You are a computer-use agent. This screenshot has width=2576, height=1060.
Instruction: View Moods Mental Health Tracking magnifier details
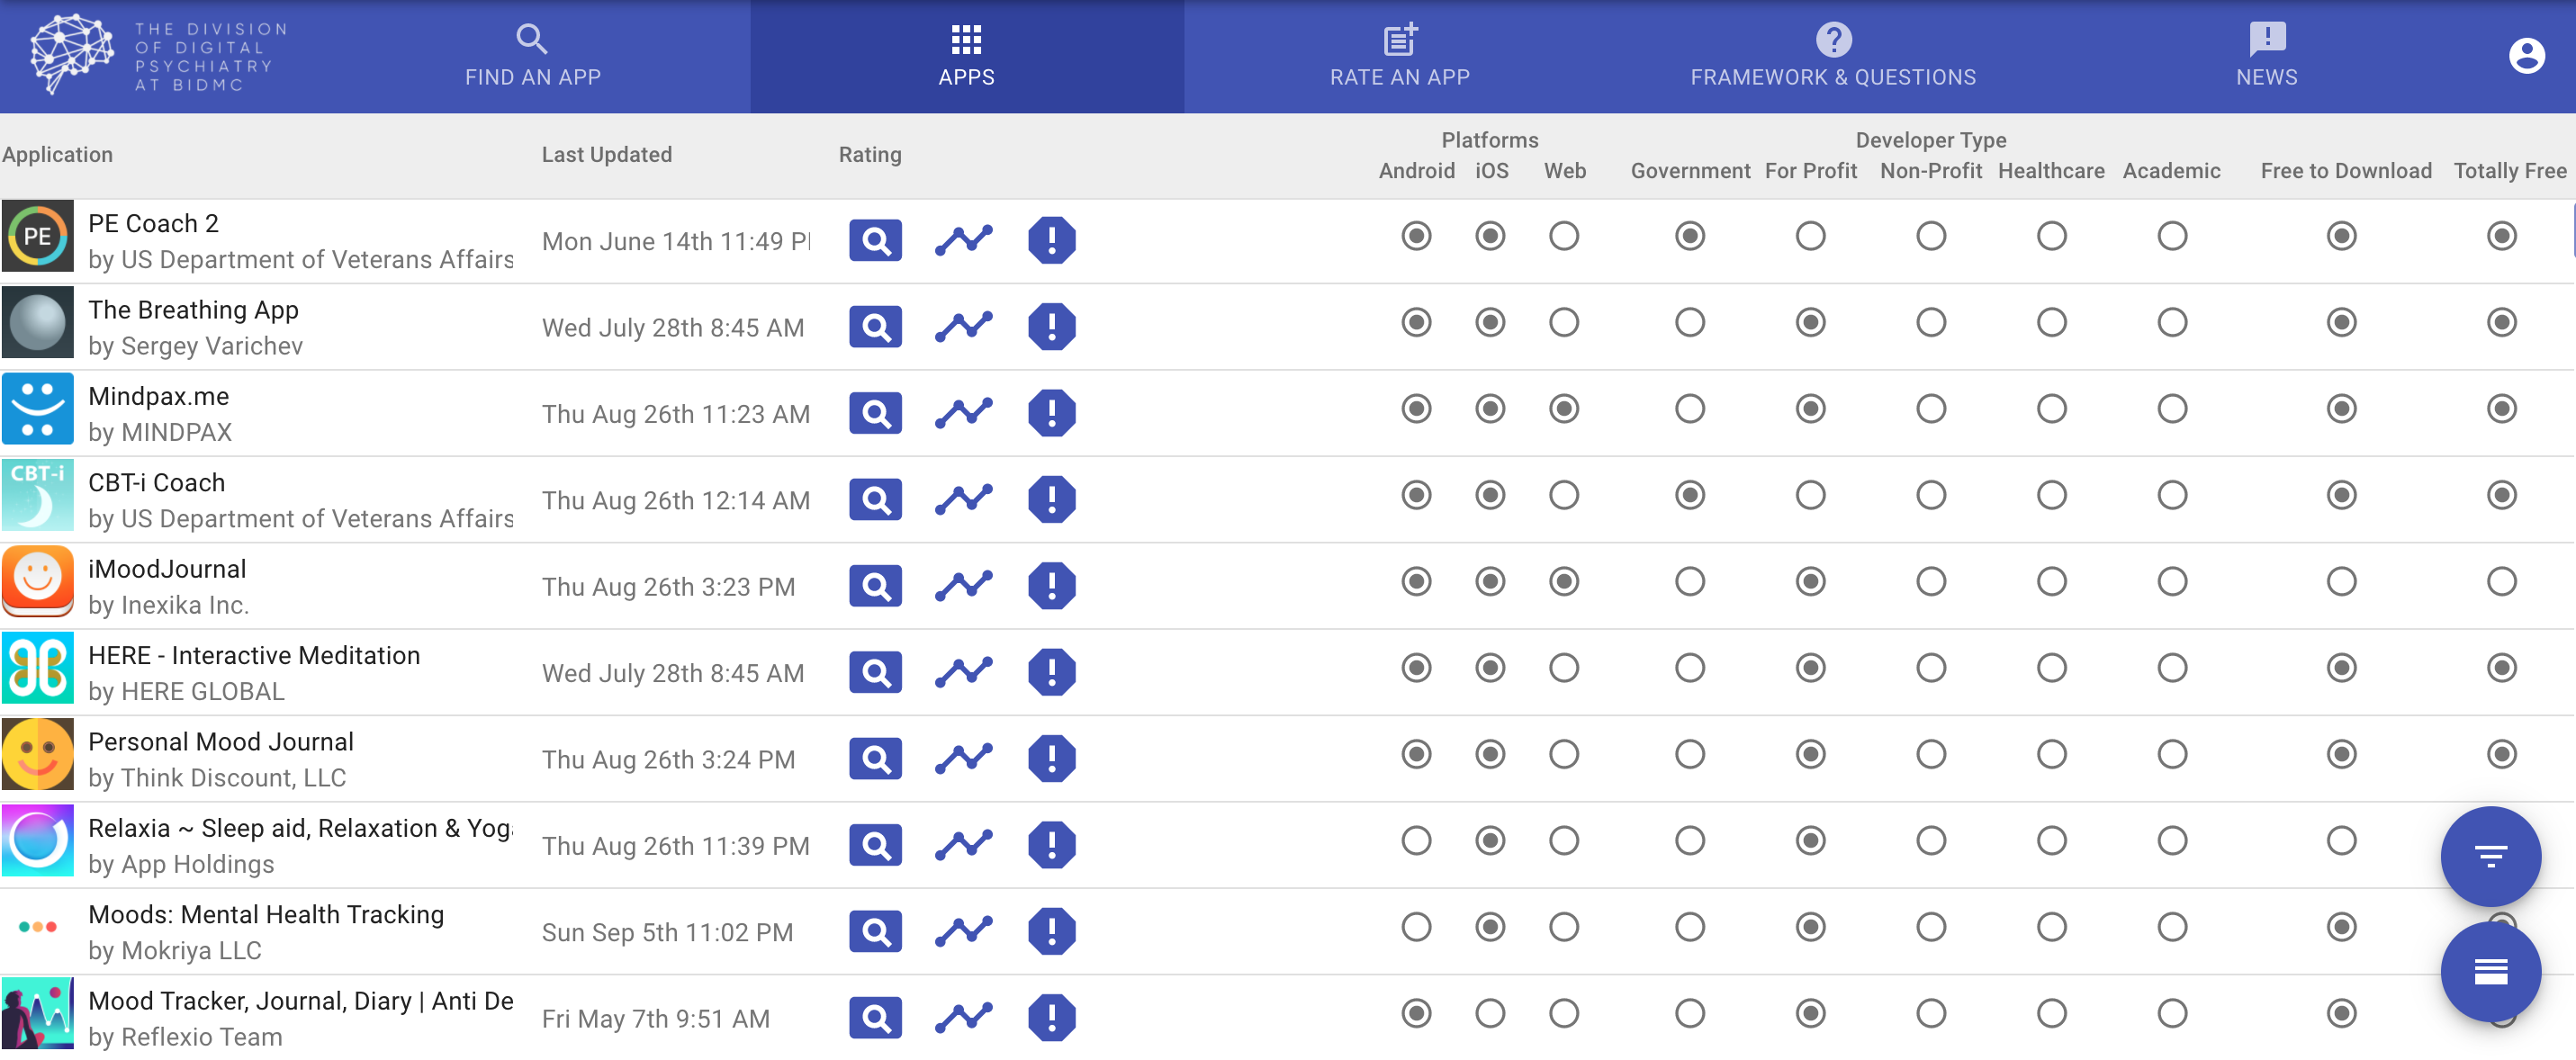[x=875, y=931]
